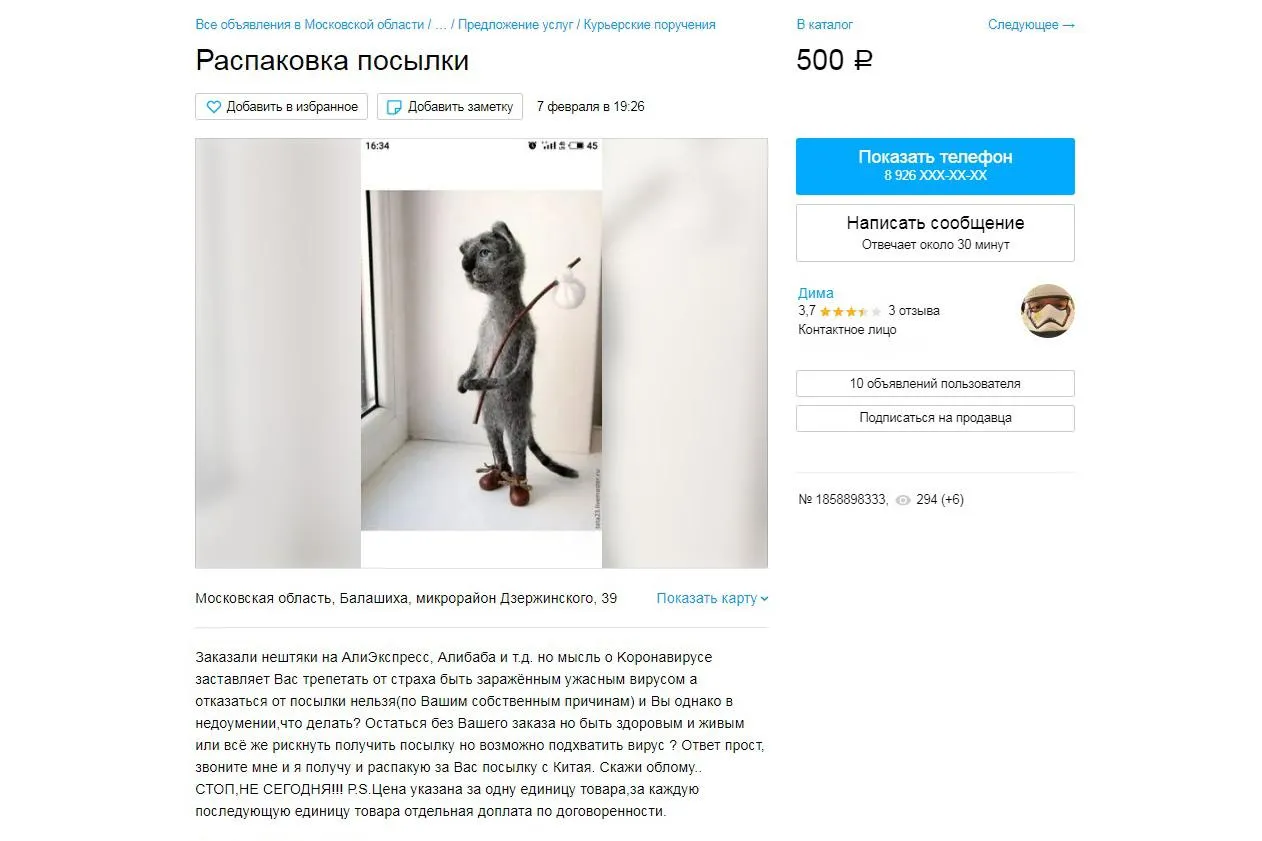Subscribe via Подписаться на продавца
This screenshot has width=1262, height=841.
click(x=935, y=418)
